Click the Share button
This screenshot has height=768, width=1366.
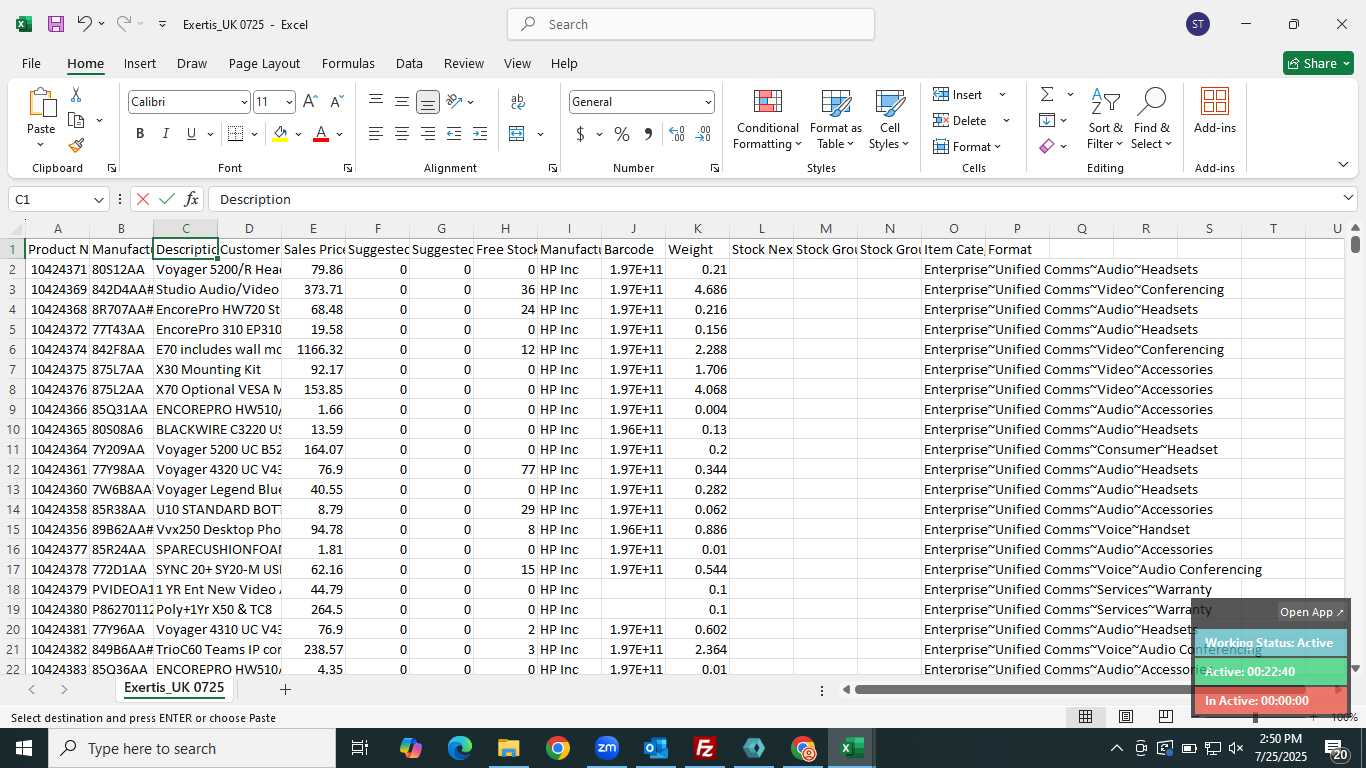[1318, 63]
